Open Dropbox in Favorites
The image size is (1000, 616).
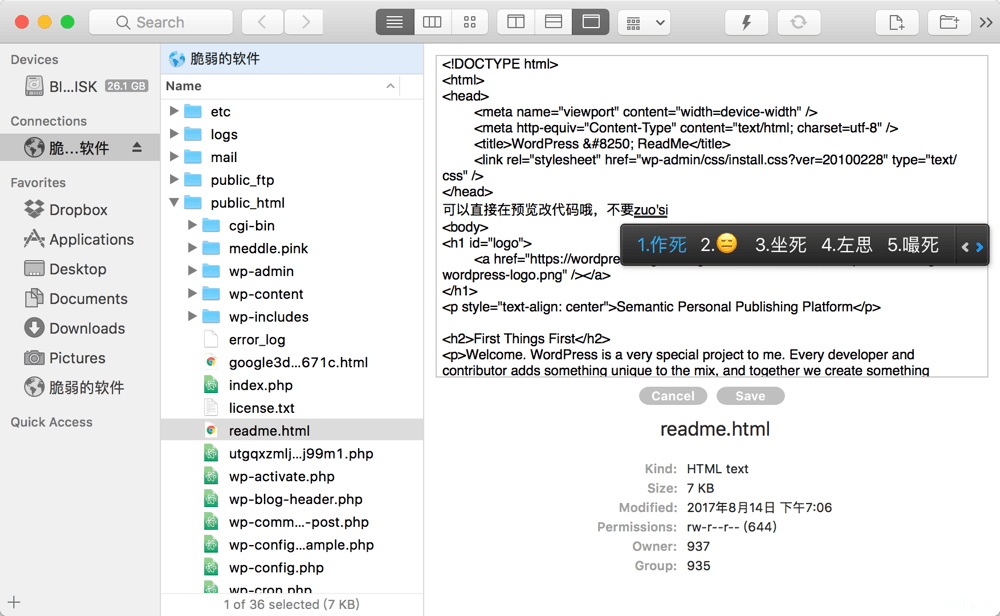(x=80, y=210)
